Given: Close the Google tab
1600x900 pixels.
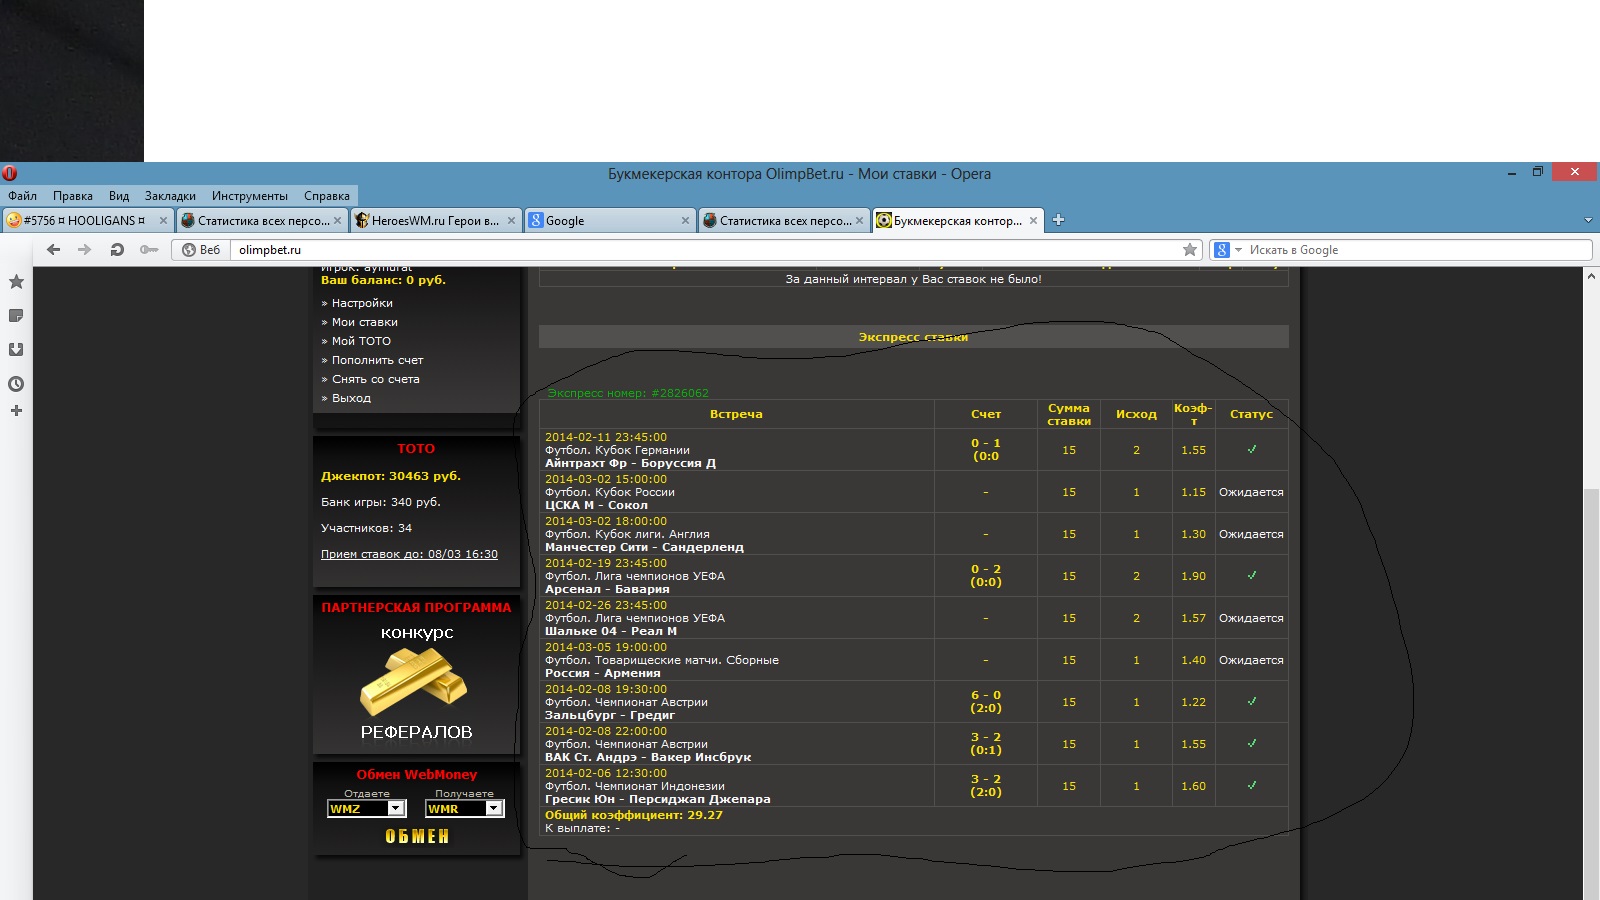Looking at the screenshot, I should [x=685, y=221].
